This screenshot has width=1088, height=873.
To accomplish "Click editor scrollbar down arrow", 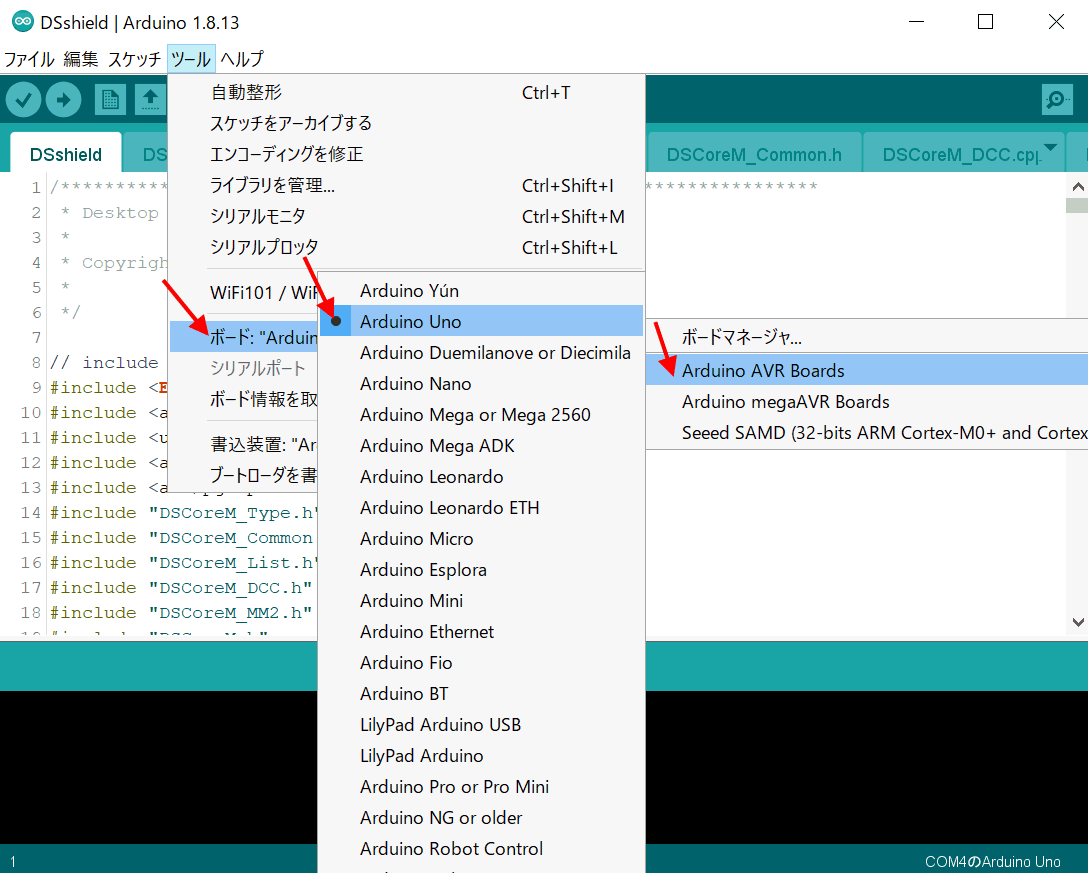I will [x=1078, y=622].
